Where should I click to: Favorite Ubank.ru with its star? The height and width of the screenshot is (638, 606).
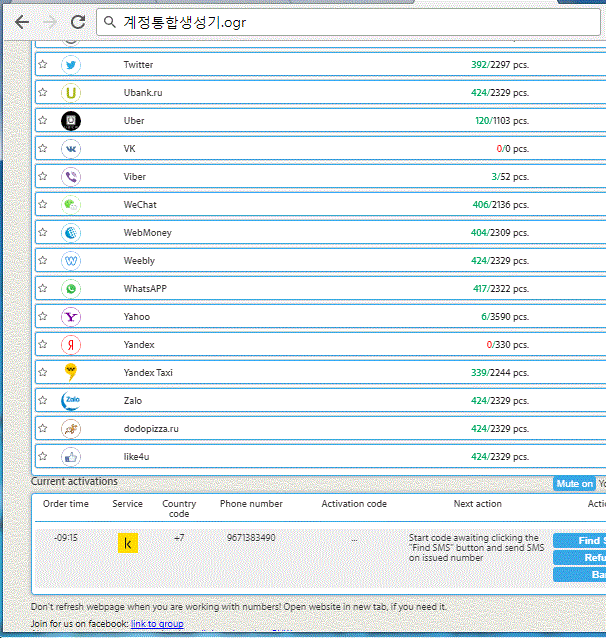click(43, 92)
